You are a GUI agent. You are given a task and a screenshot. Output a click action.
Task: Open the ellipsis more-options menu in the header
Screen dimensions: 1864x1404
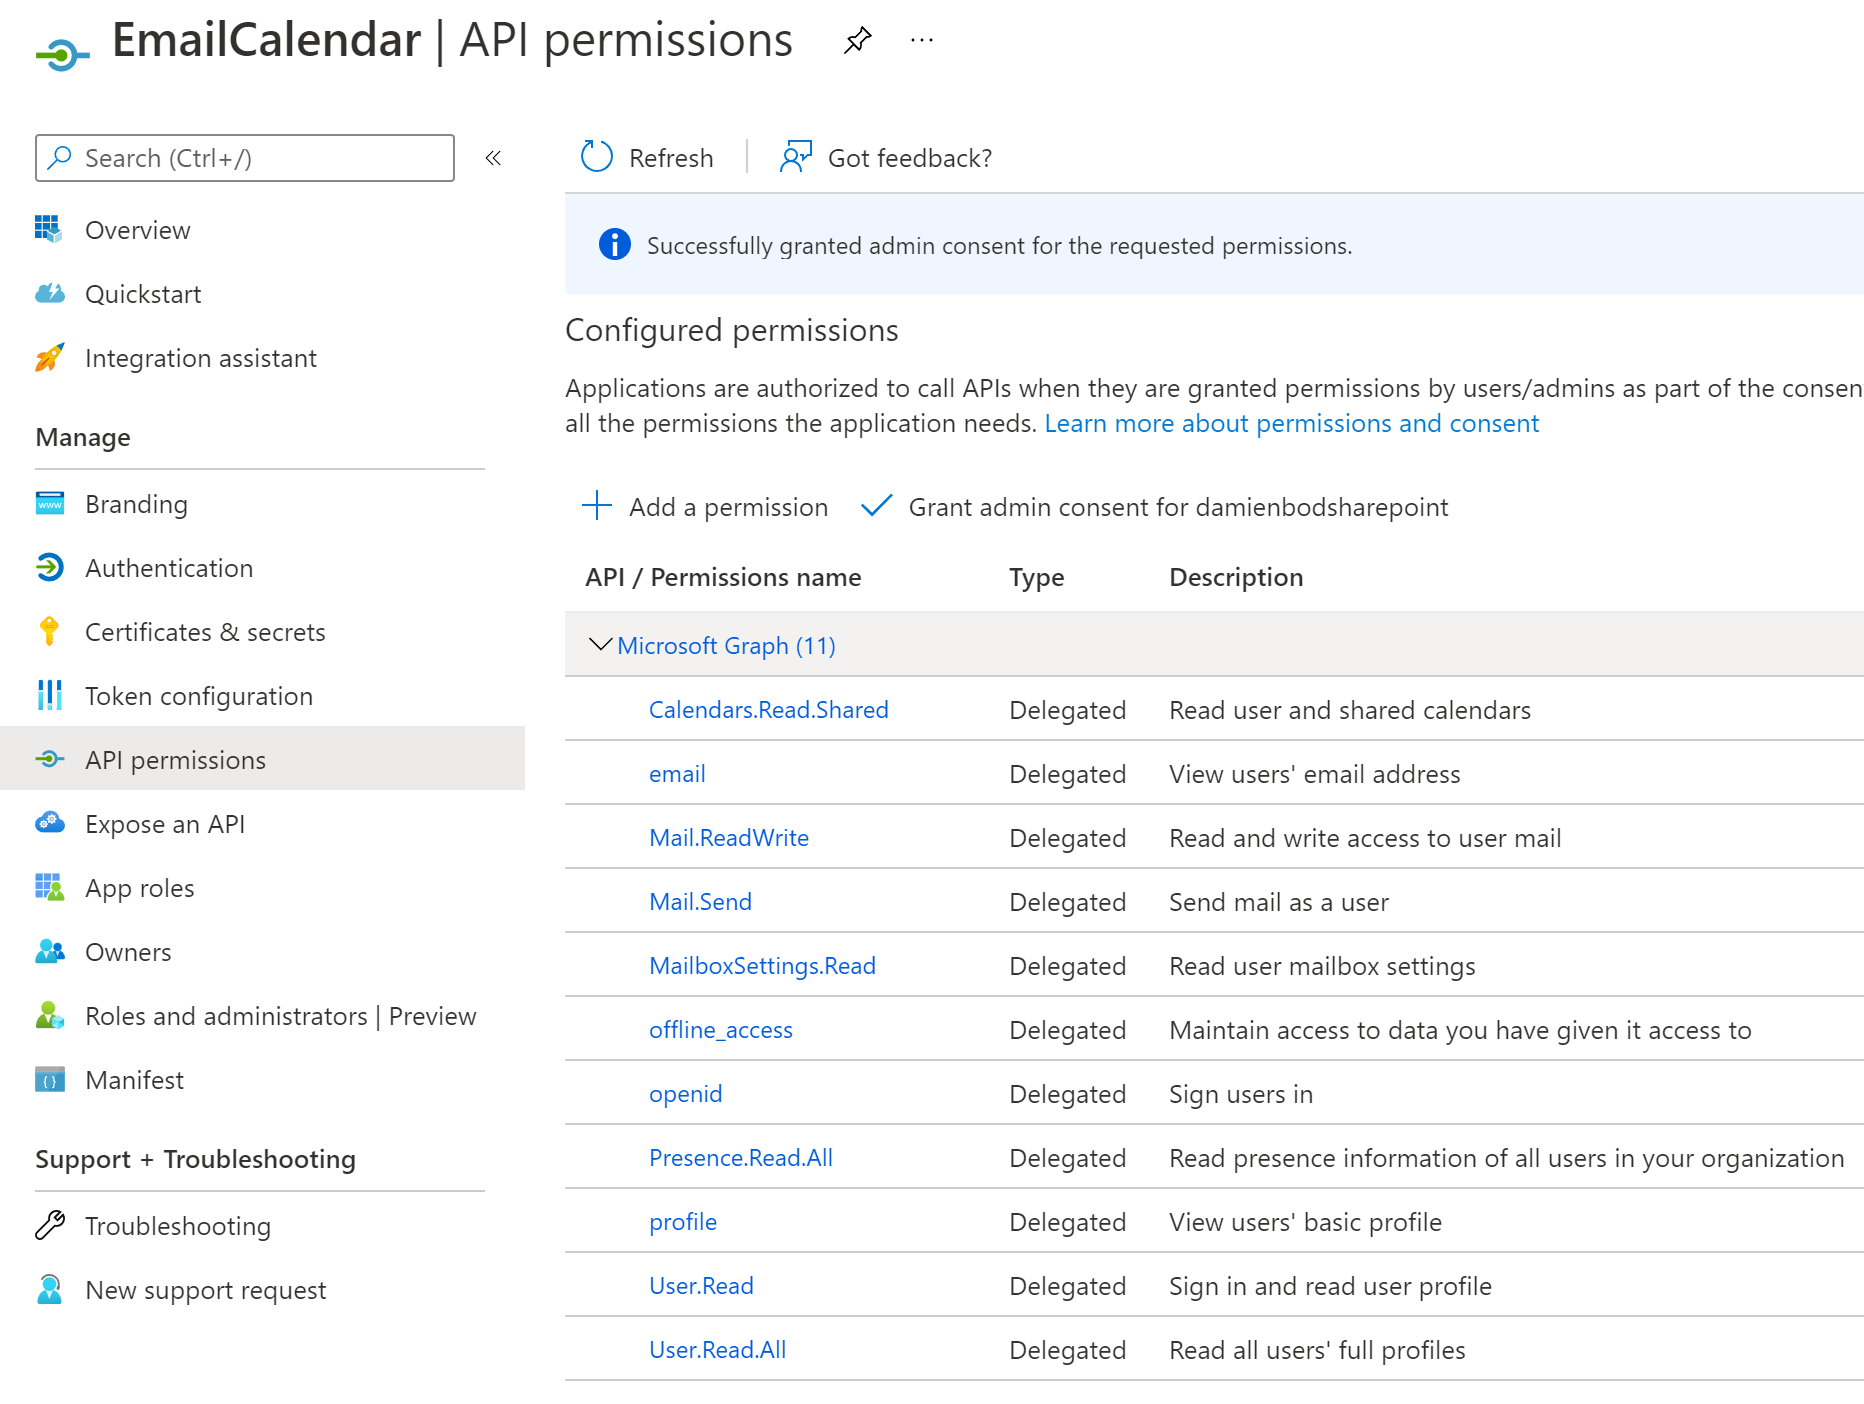922,41
